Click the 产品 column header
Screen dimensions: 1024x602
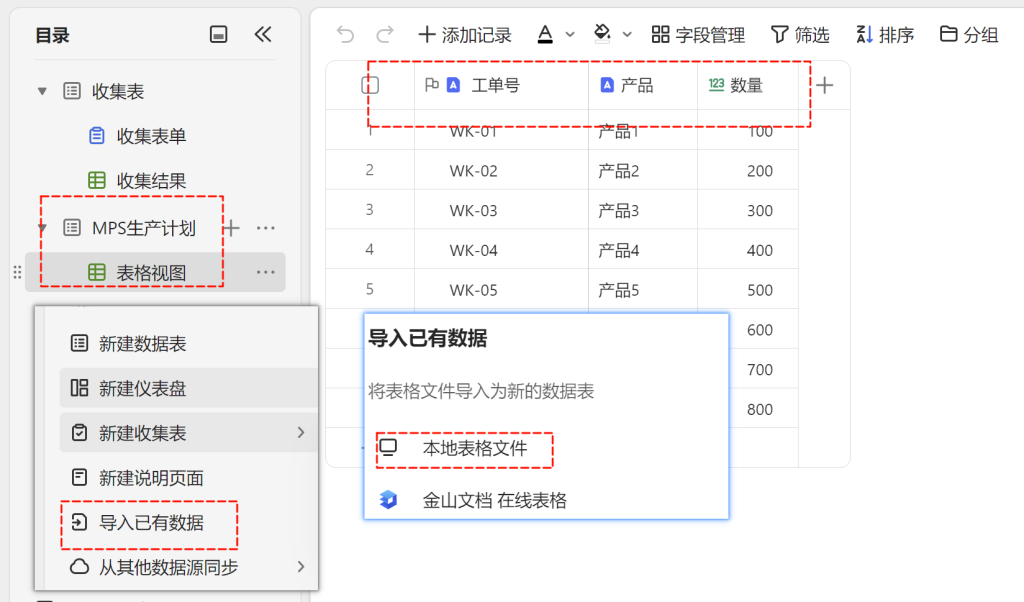(637, 86)
